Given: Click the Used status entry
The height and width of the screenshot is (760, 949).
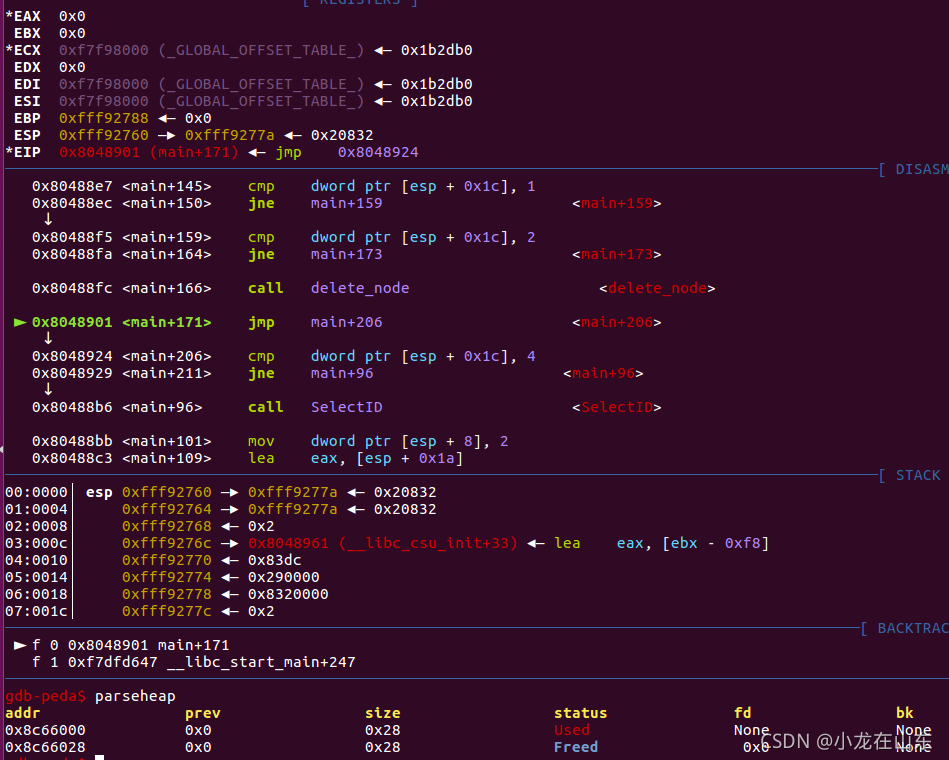Looking at the screenshot, I should 571,730.
